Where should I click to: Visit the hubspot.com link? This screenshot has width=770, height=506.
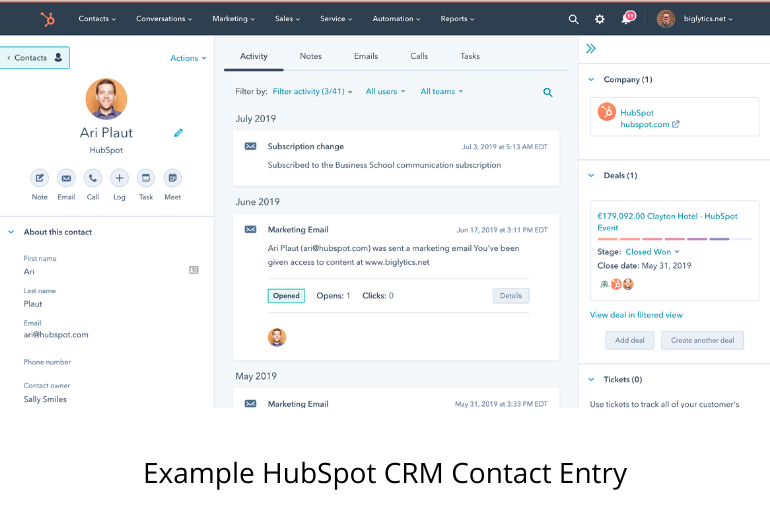pos(644,124)
